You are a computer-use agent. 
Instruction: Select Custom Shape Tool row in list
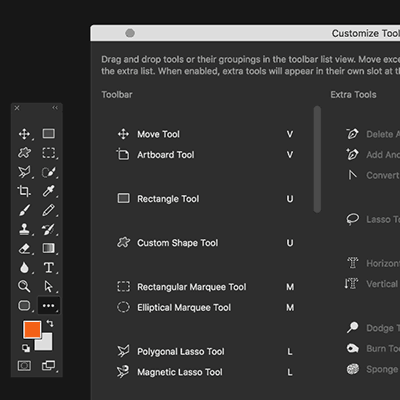click(x=205, y=243)
